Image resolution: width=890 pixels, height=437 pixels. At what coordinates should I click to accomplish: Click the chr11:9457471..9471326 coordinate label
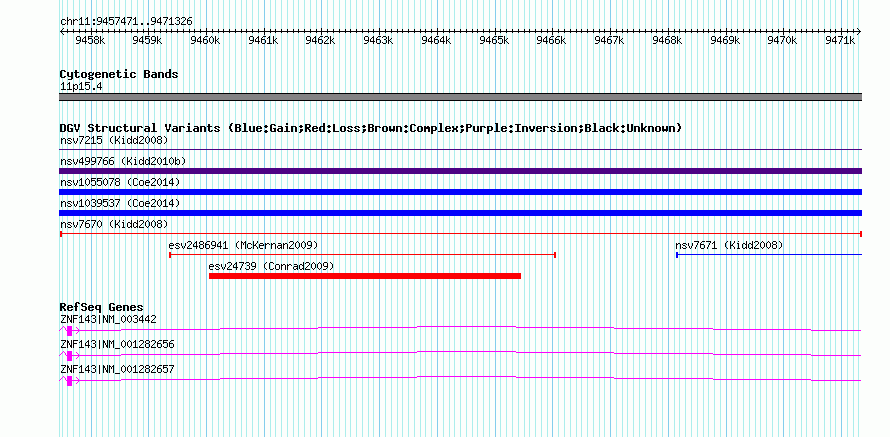[126, 22]
